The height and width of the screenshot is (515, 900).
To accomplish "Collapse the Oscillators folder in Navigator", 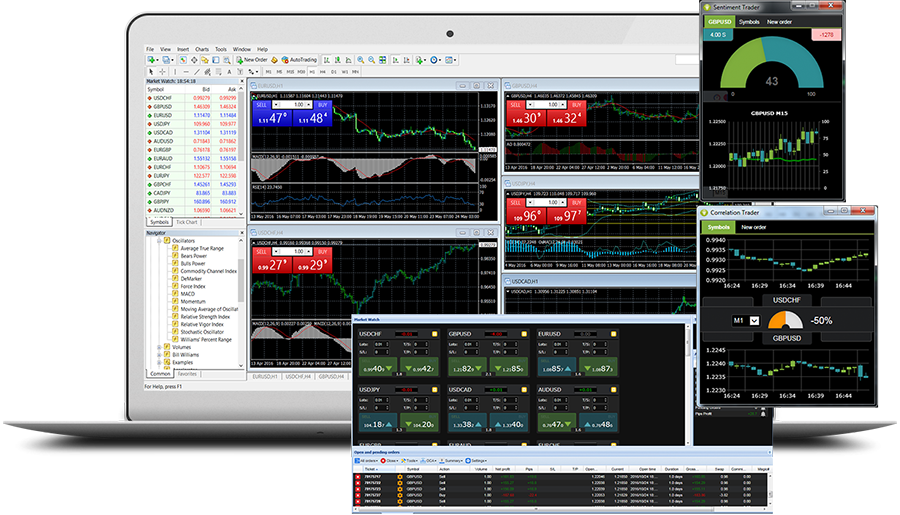I will (160, 241).
